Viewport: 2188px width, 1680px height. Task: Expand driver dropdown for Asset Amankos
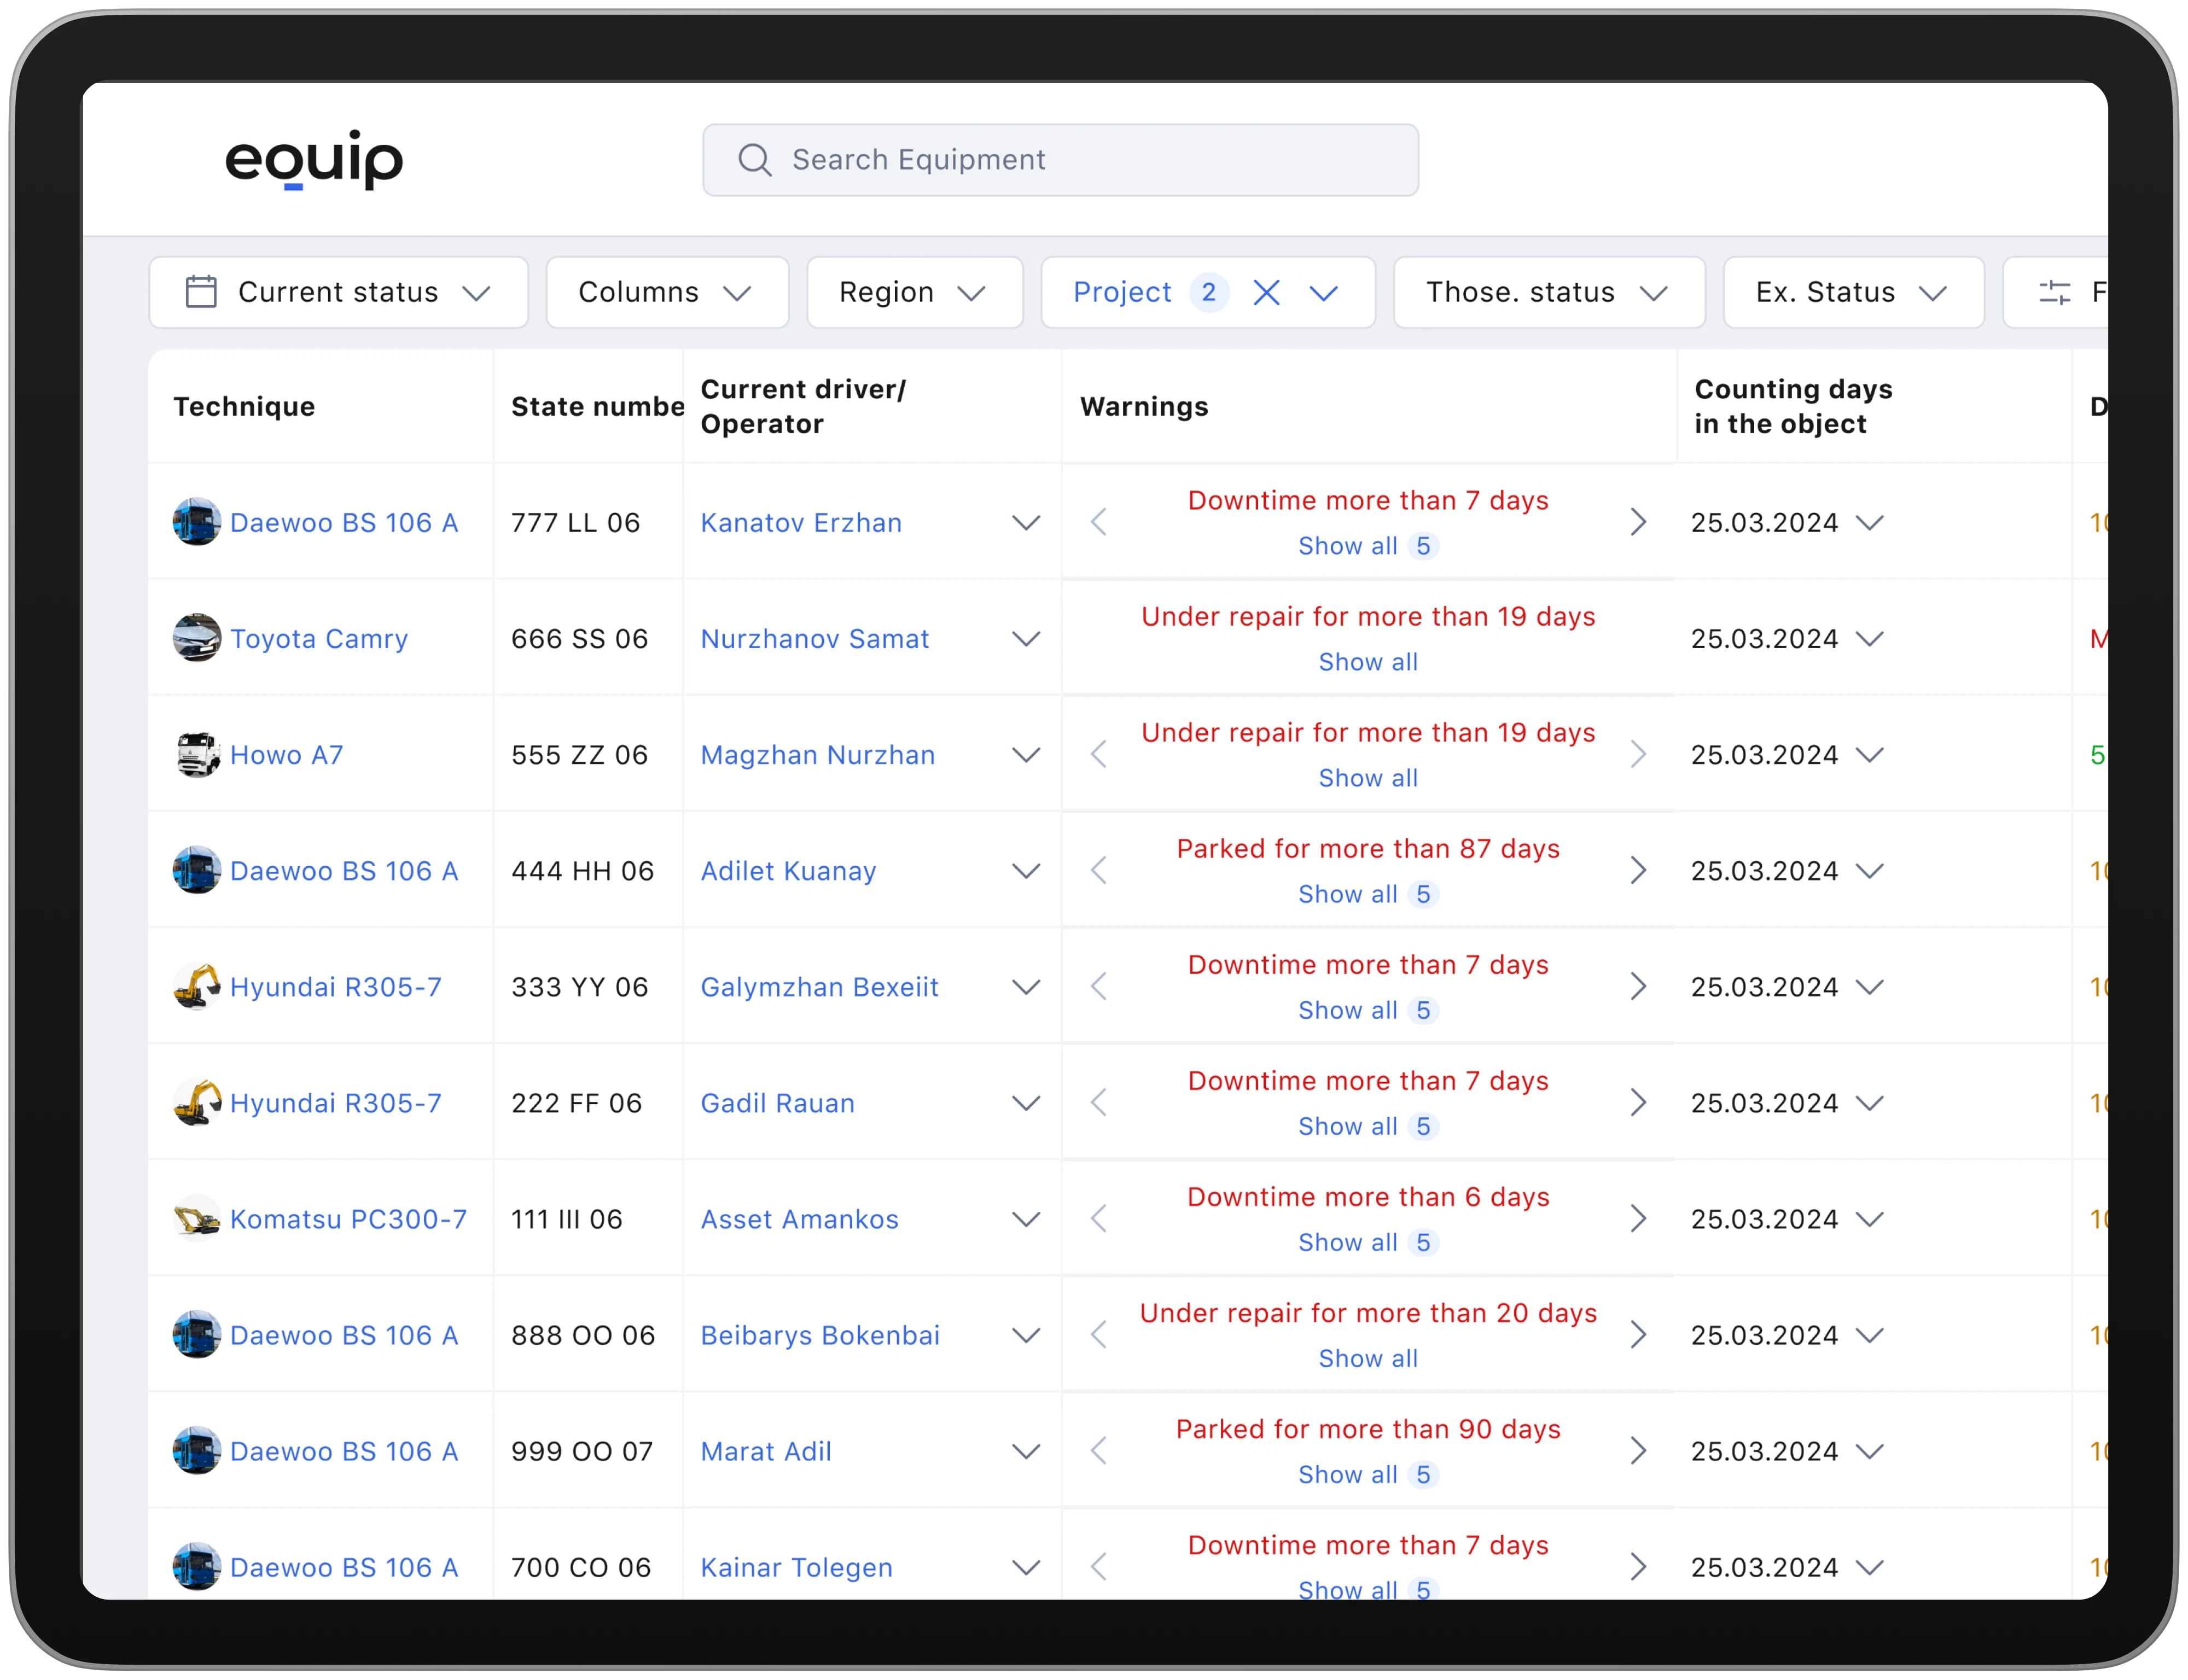(x=1026, y=1218)
